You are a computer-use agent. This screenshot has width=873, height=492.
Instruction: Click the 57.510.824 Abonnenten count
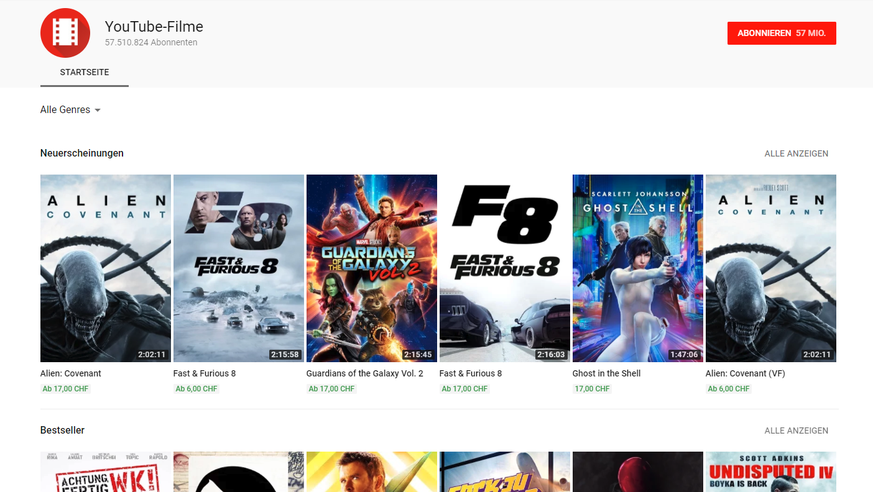tap(151, 42)
